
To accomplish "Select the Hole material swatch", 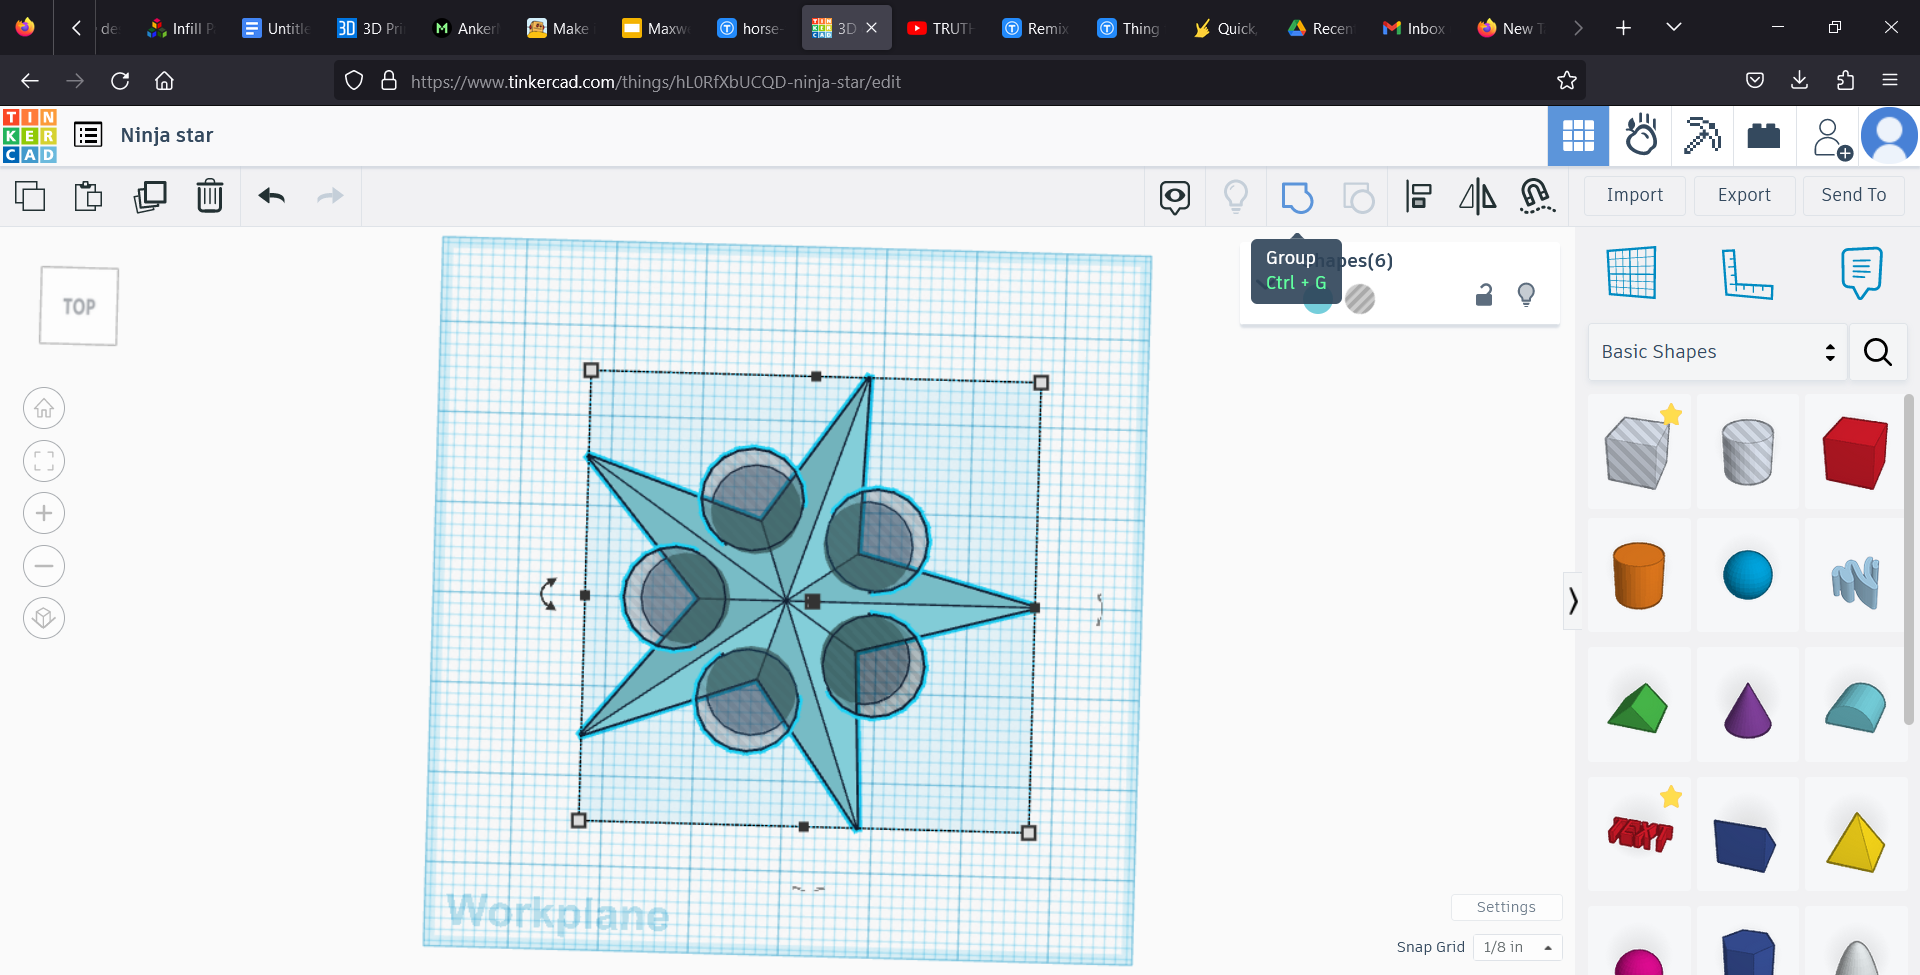I will click(1361, 298).
